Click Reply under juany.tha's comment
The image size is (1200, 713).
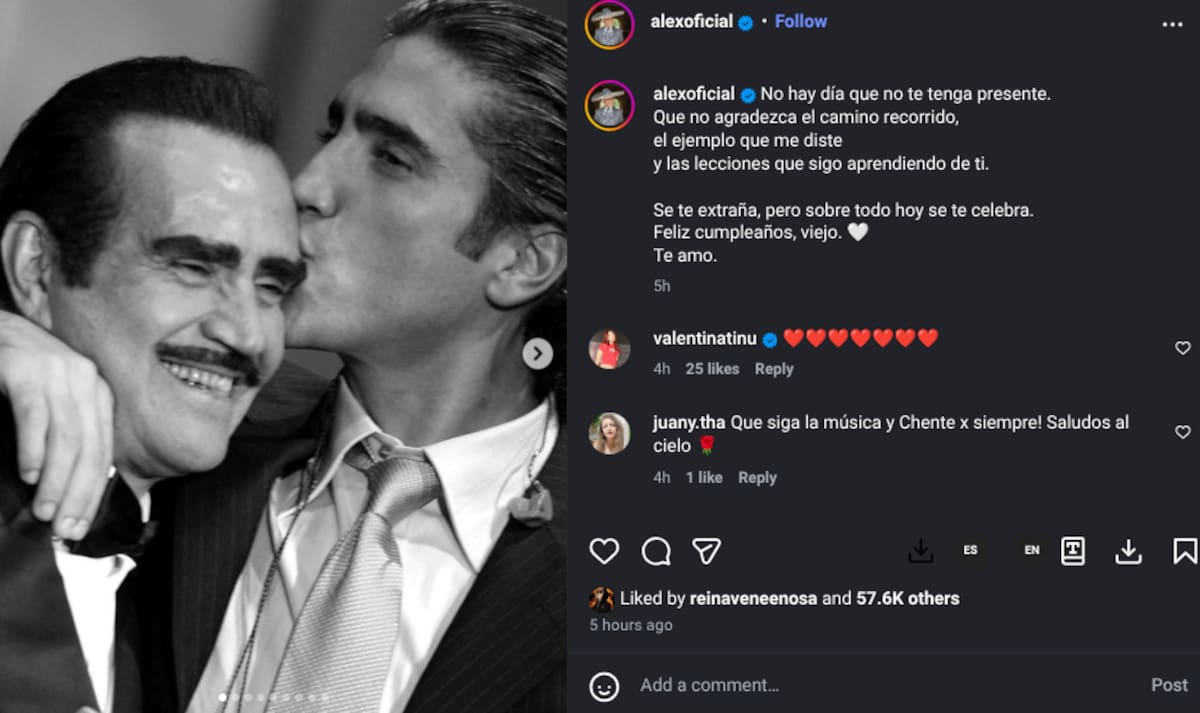[757, 478]
